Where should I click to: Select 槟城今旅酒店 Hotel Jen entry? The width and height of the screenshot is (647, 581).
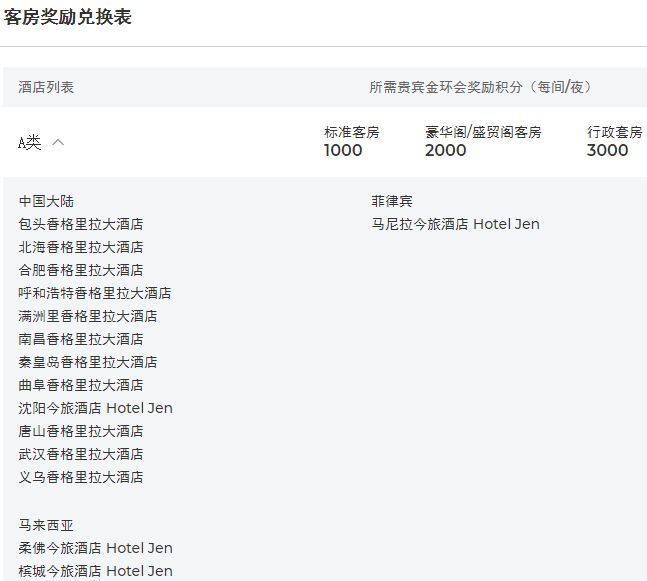click(95, 571)
